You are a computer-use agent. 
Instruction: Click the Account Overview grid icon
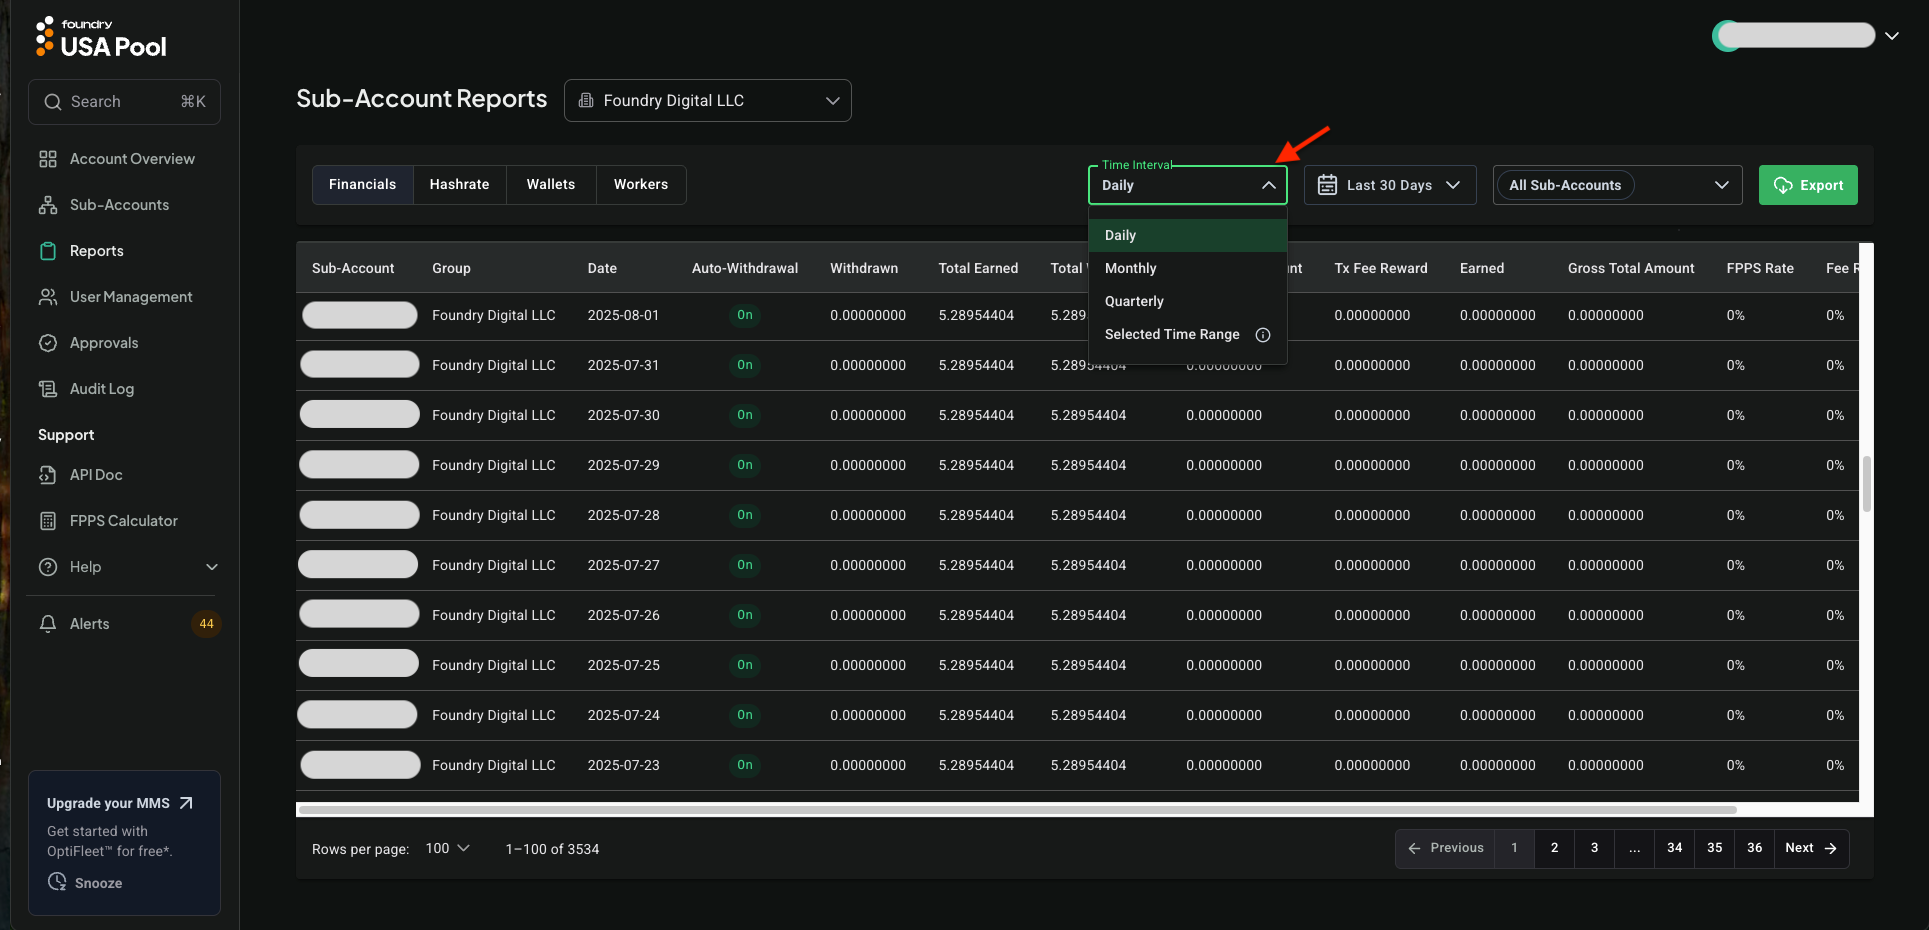pyautogui.click(x=47, y=159)
